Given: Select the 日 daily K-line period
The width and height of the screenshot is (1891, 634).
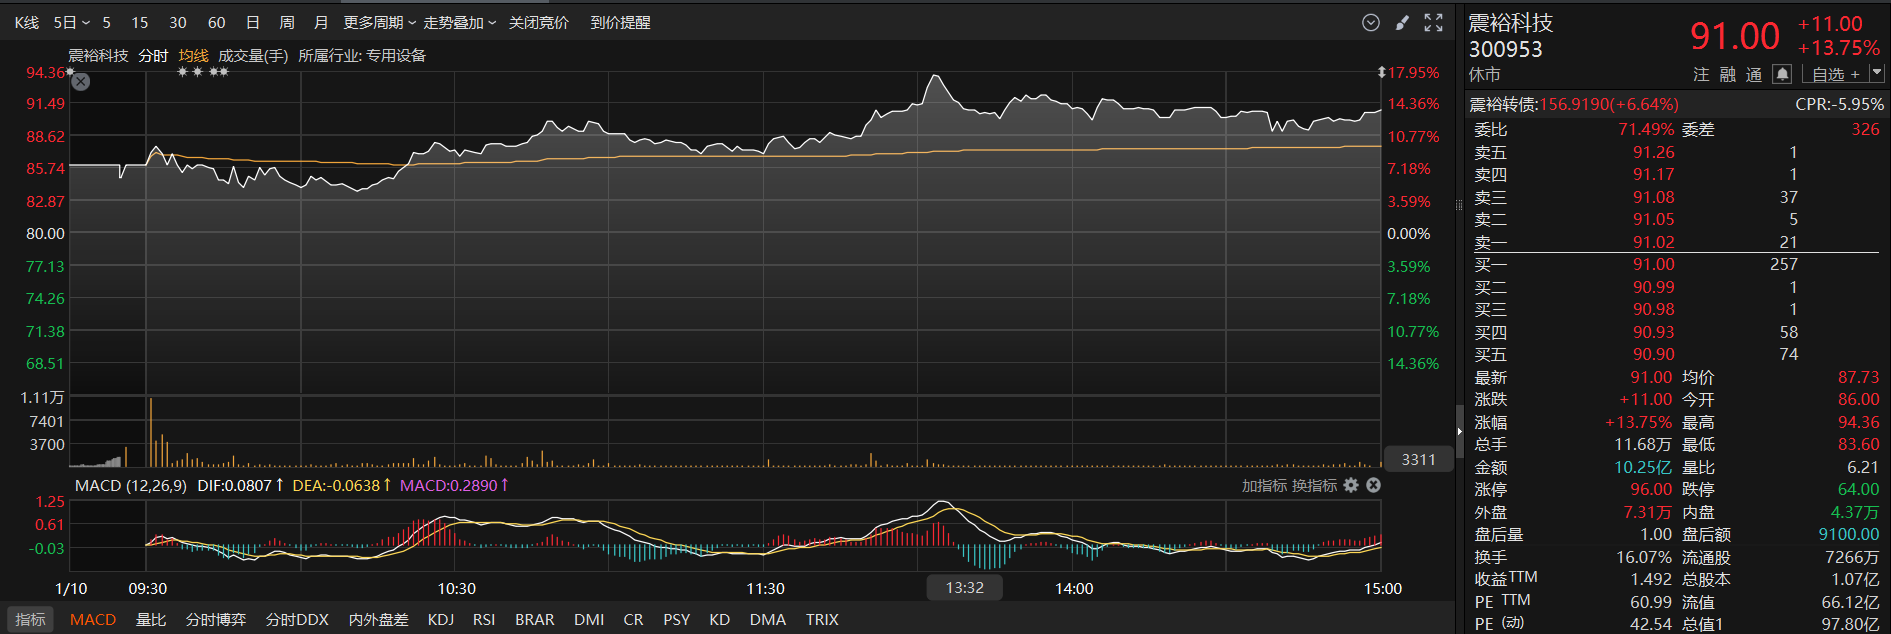Looking at the screenshot, I should [x=253, y=22].
